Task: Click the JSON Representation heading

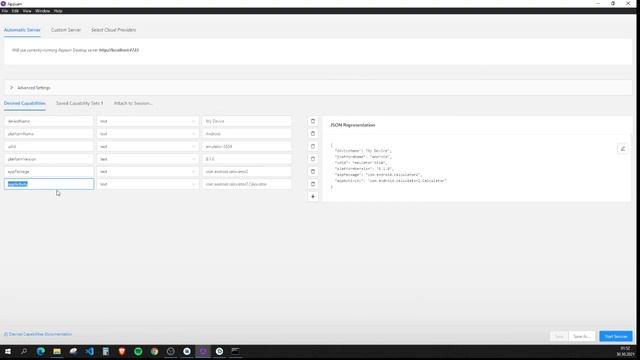Action: 353,125
